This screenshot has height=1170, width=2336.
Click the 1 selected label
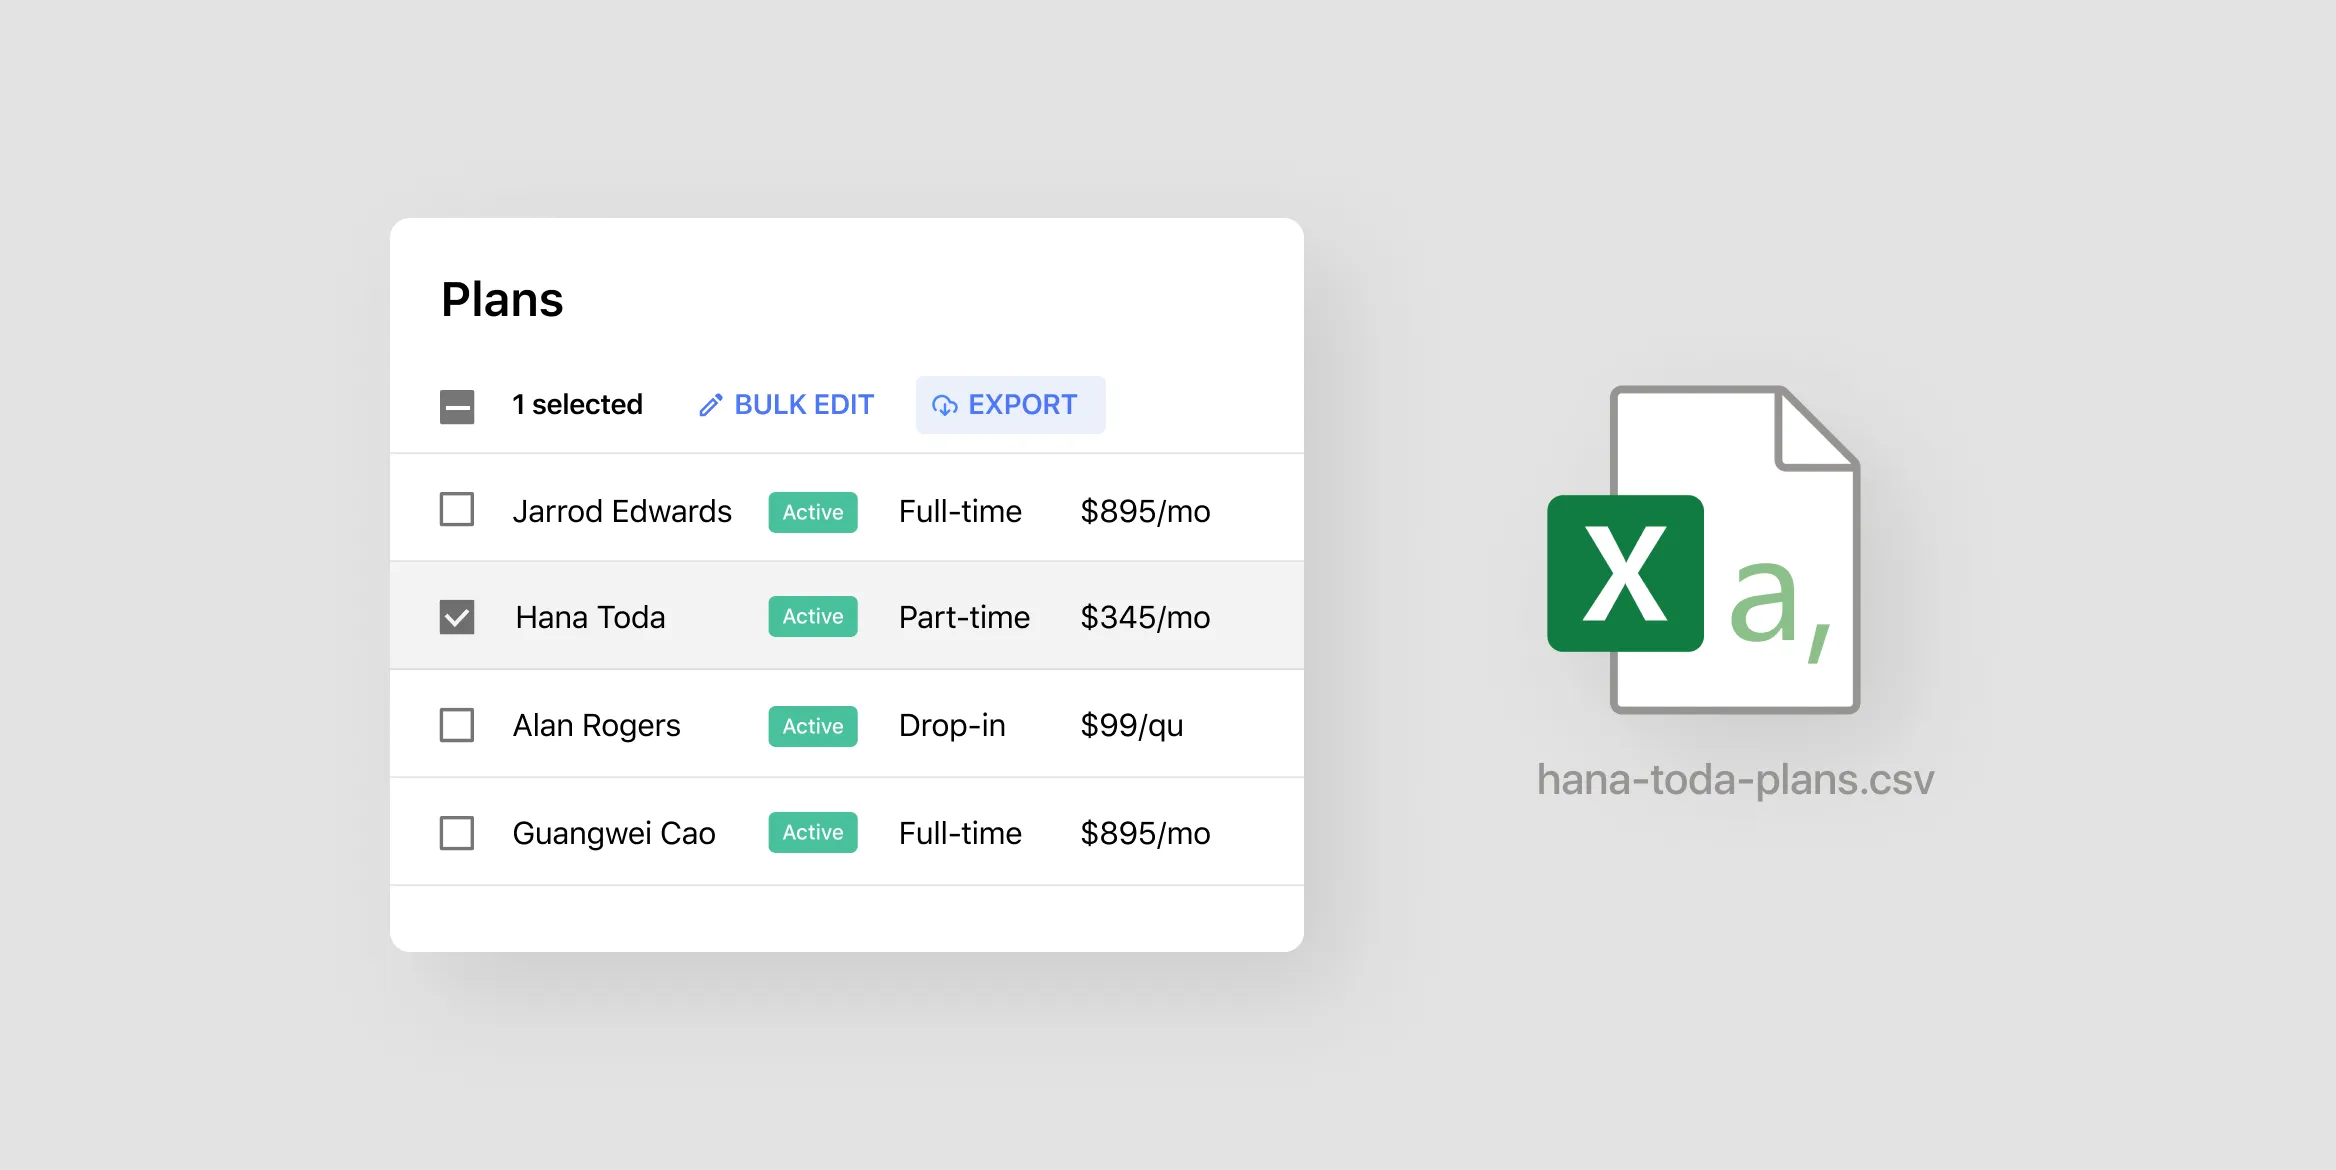pos(577,404)
